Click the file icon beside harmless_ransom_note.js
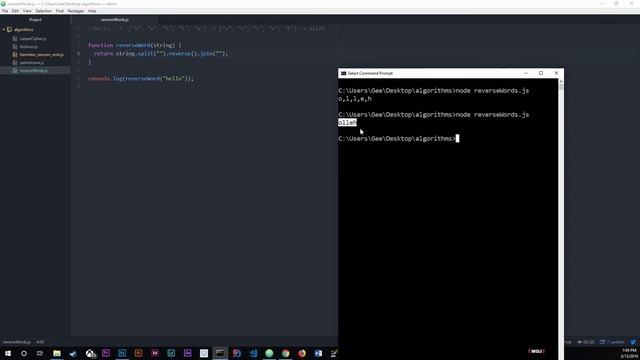This screenshot has width=640, height=360. (x=15, y=55)
